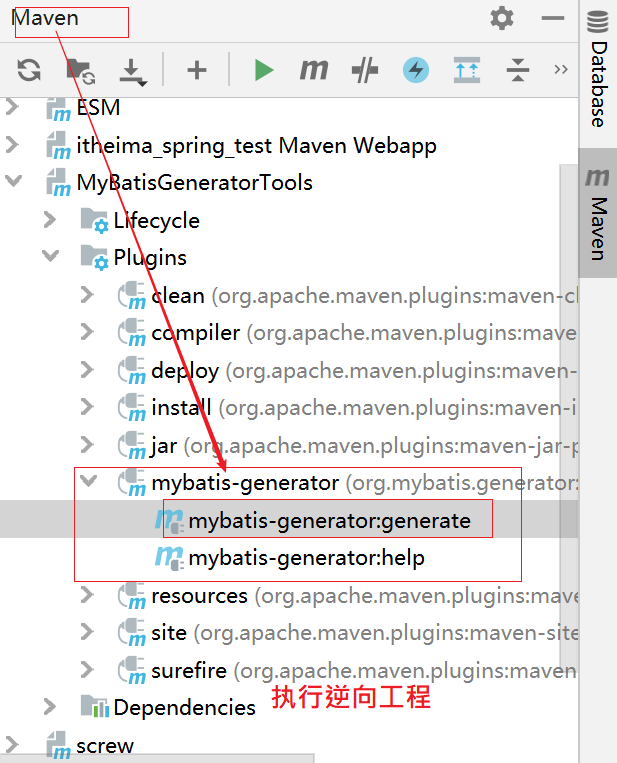Show more toolbar actions chevron
This screenshot has width=617, height=763.
click(561, 70)
